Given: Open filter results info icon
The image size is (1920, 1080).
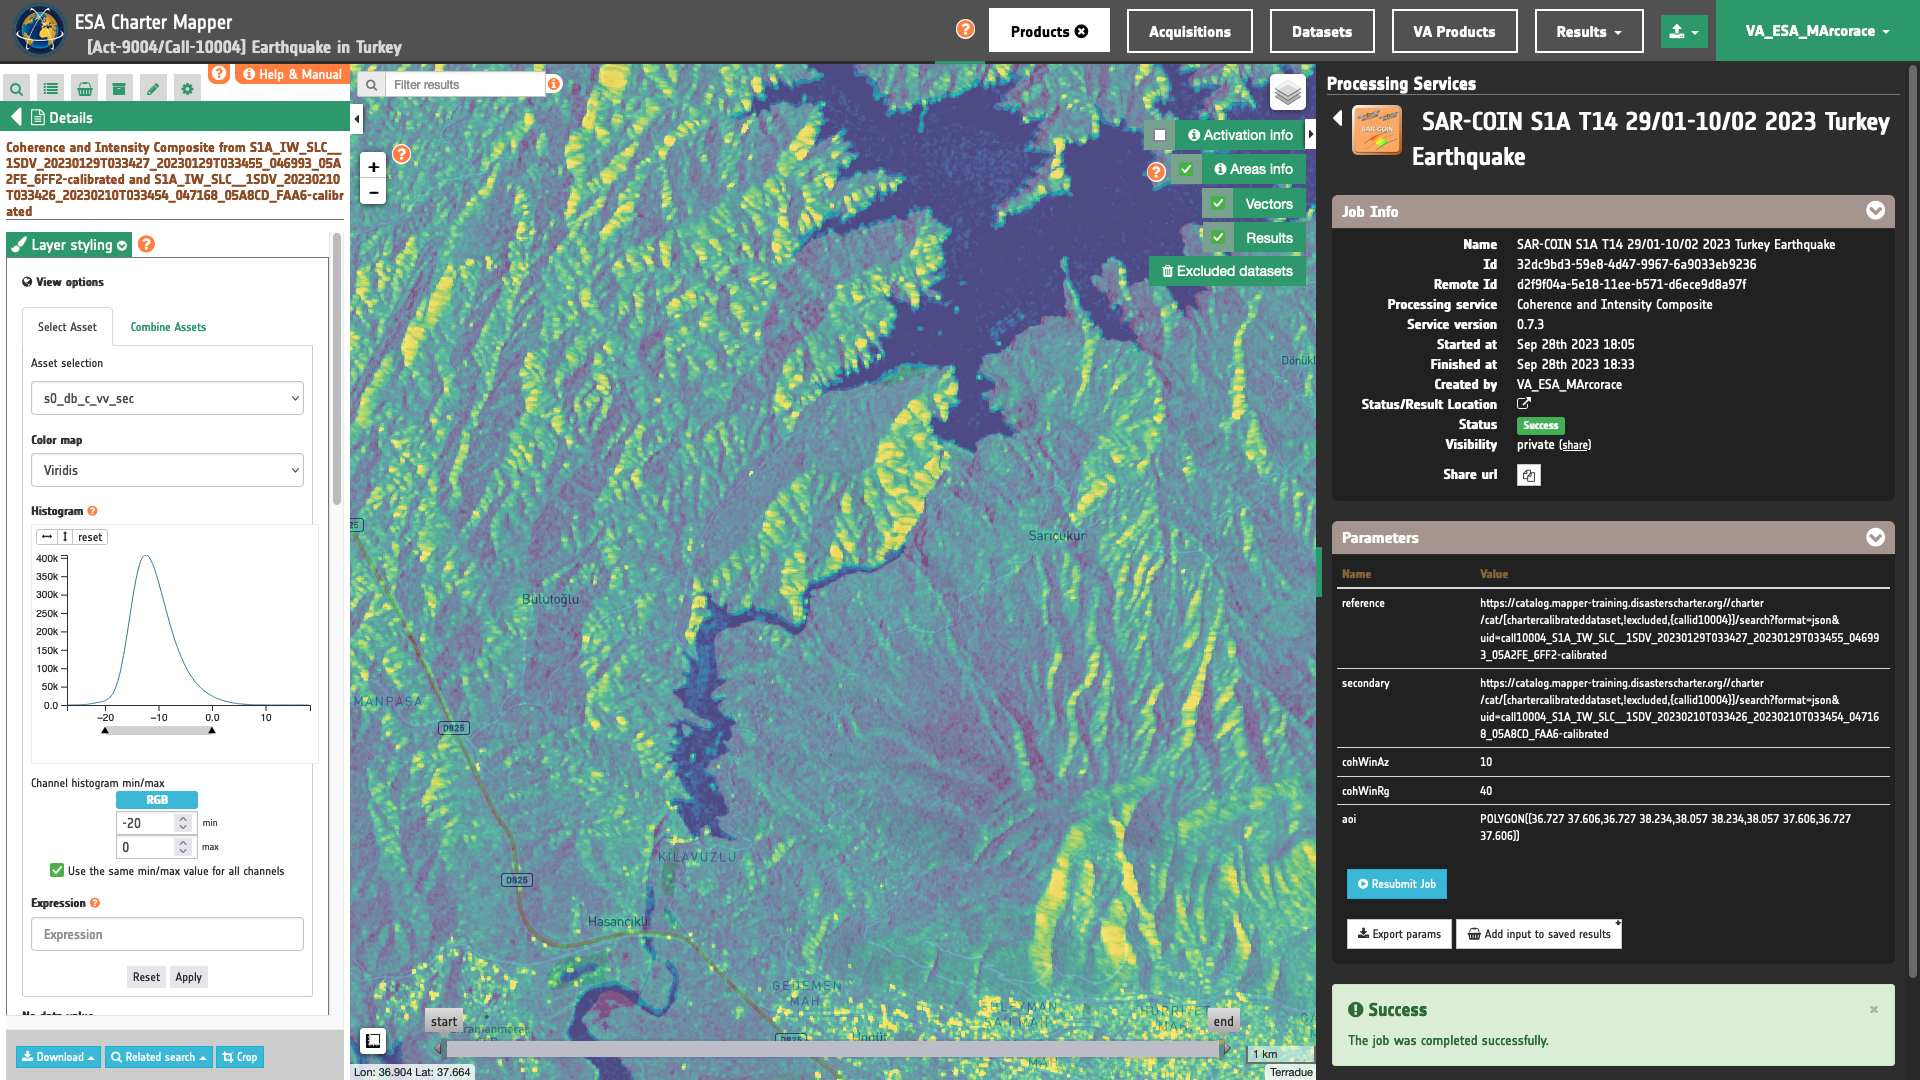Looking at the screenshot, I should (554, 84).
